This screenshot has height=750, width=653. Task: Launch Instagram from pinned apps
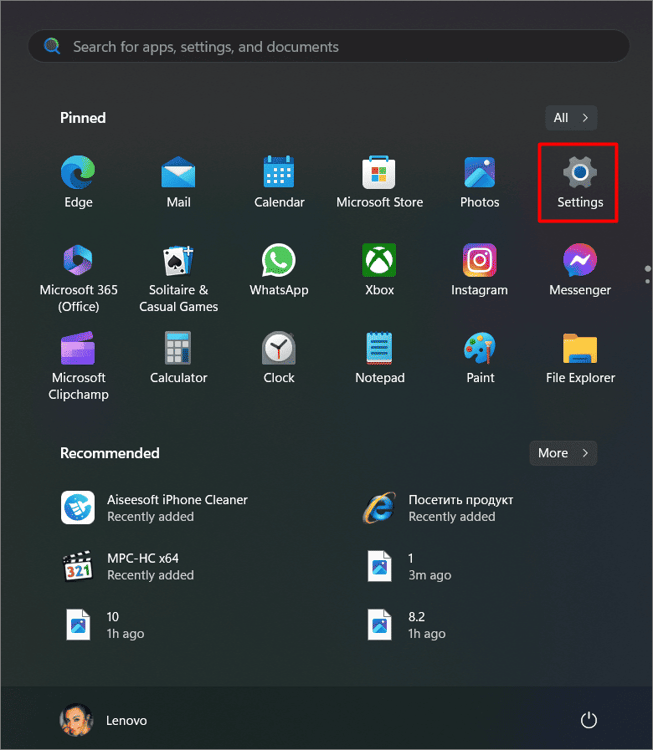pos(480,262)
